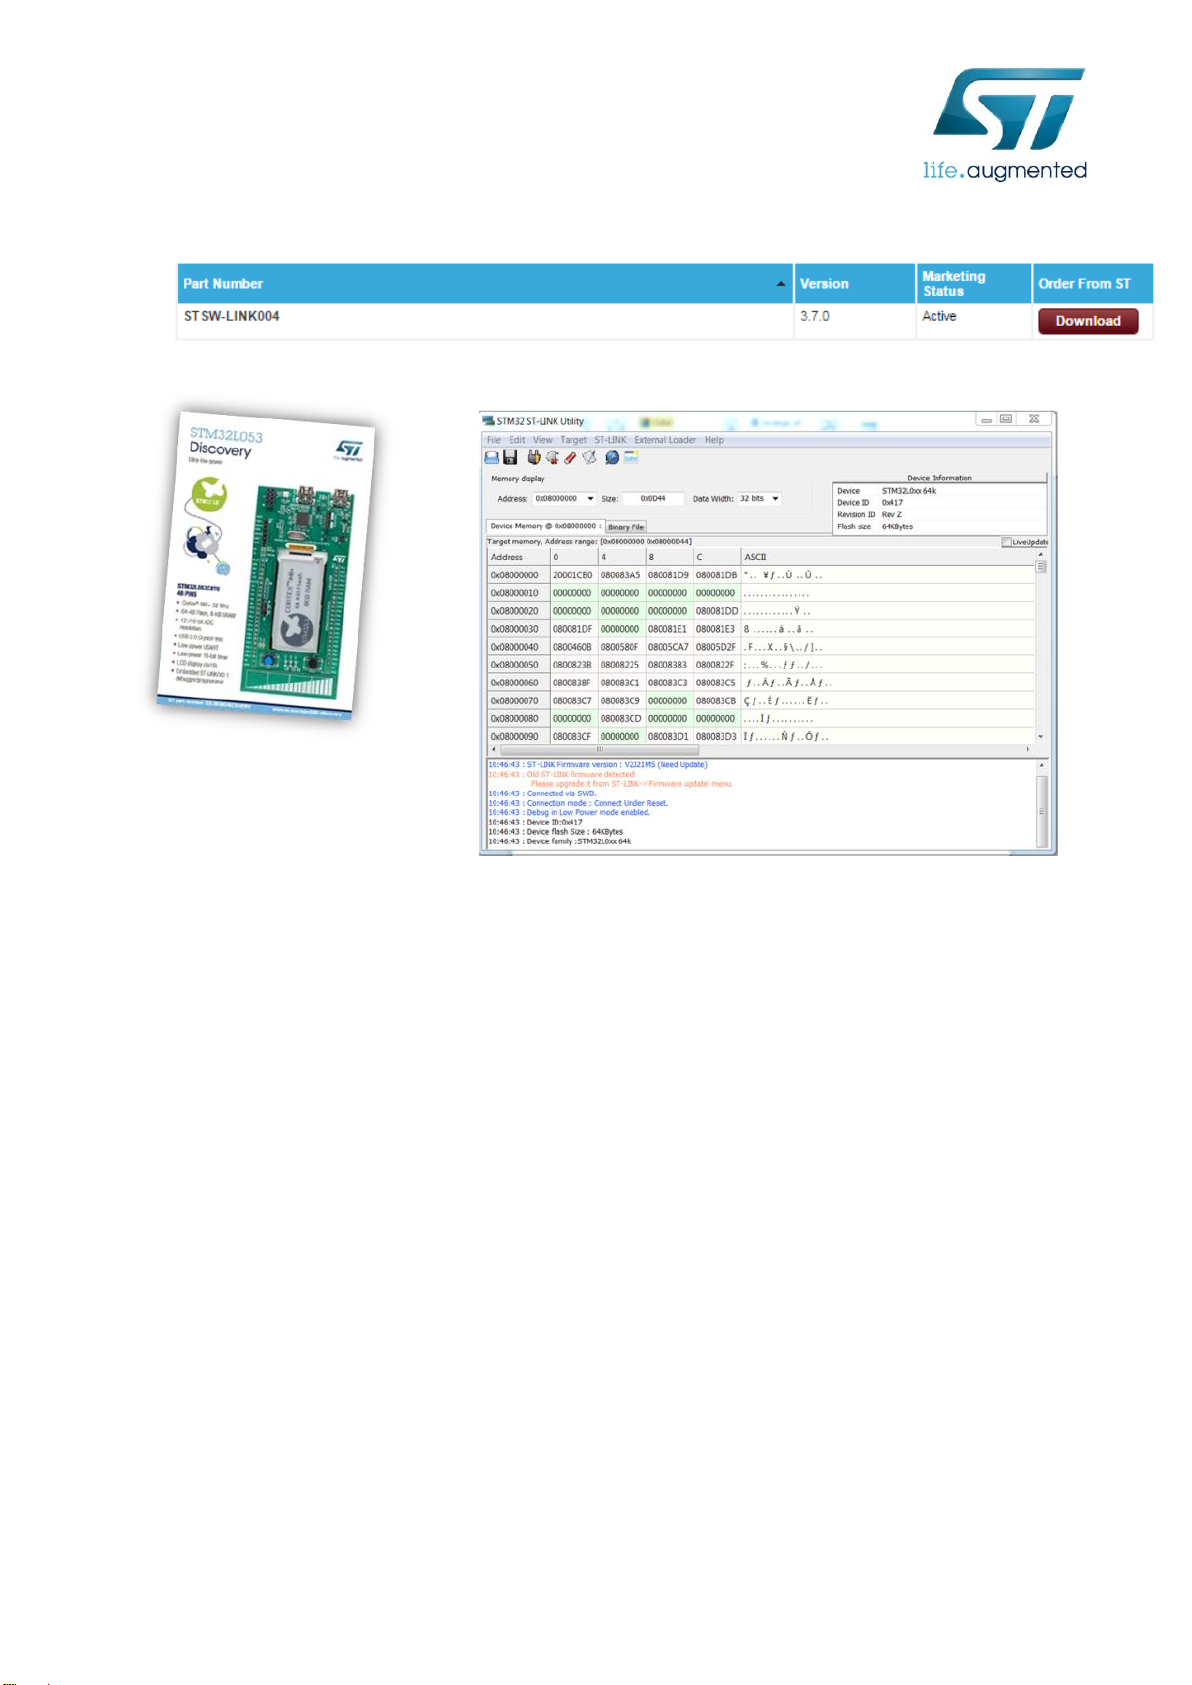1192x1685 pixels.
Task: Click the red Download button
Action: [x=1088, y=321]
